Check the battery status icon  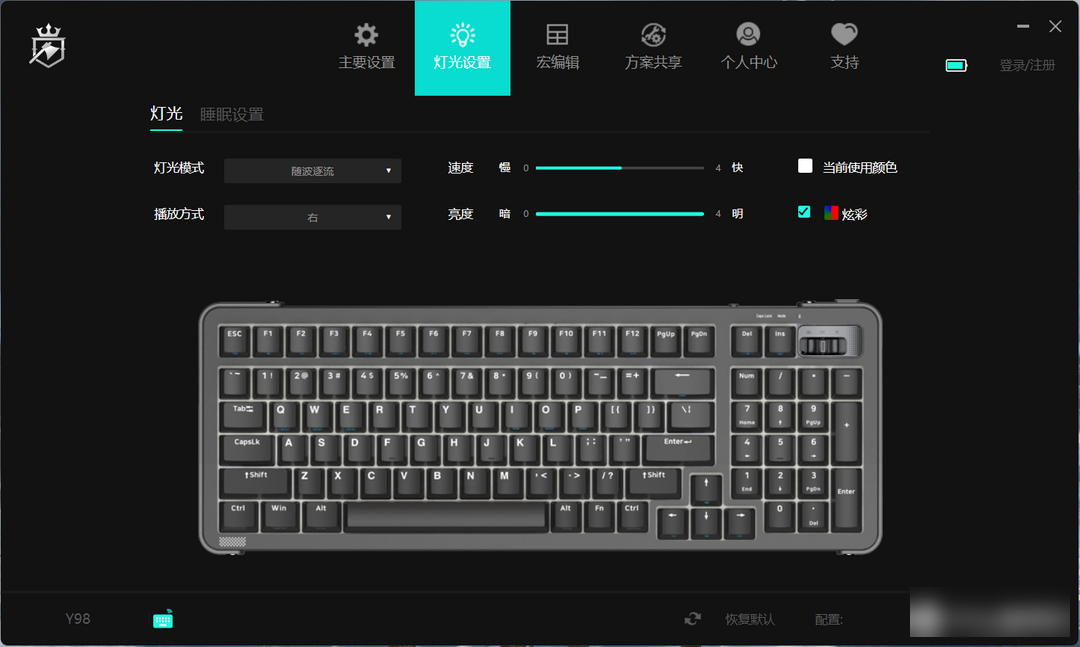point(956,65)
